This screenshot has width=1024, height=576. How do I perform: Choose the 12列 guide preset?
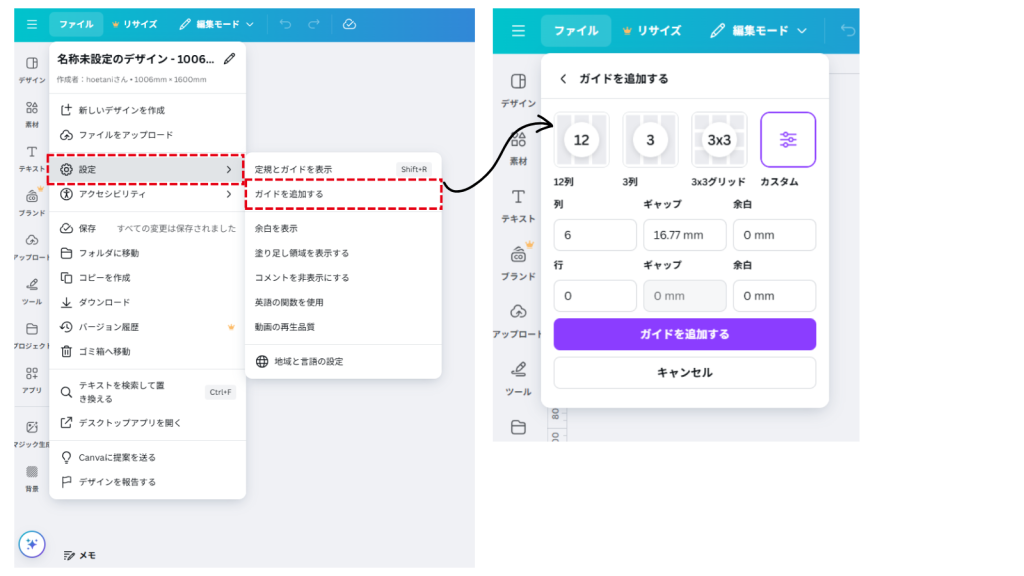(x=581, y=140)
